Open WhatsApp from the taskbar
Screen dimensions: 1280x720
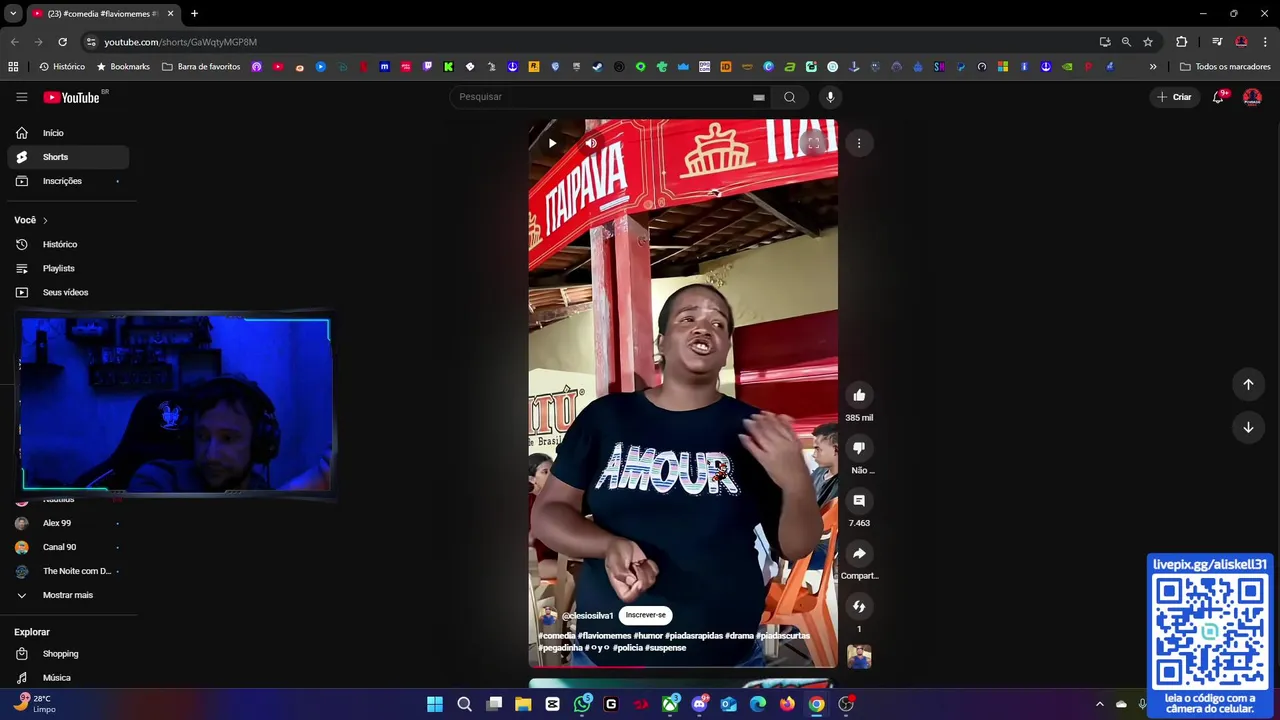[x=582, y=704]
